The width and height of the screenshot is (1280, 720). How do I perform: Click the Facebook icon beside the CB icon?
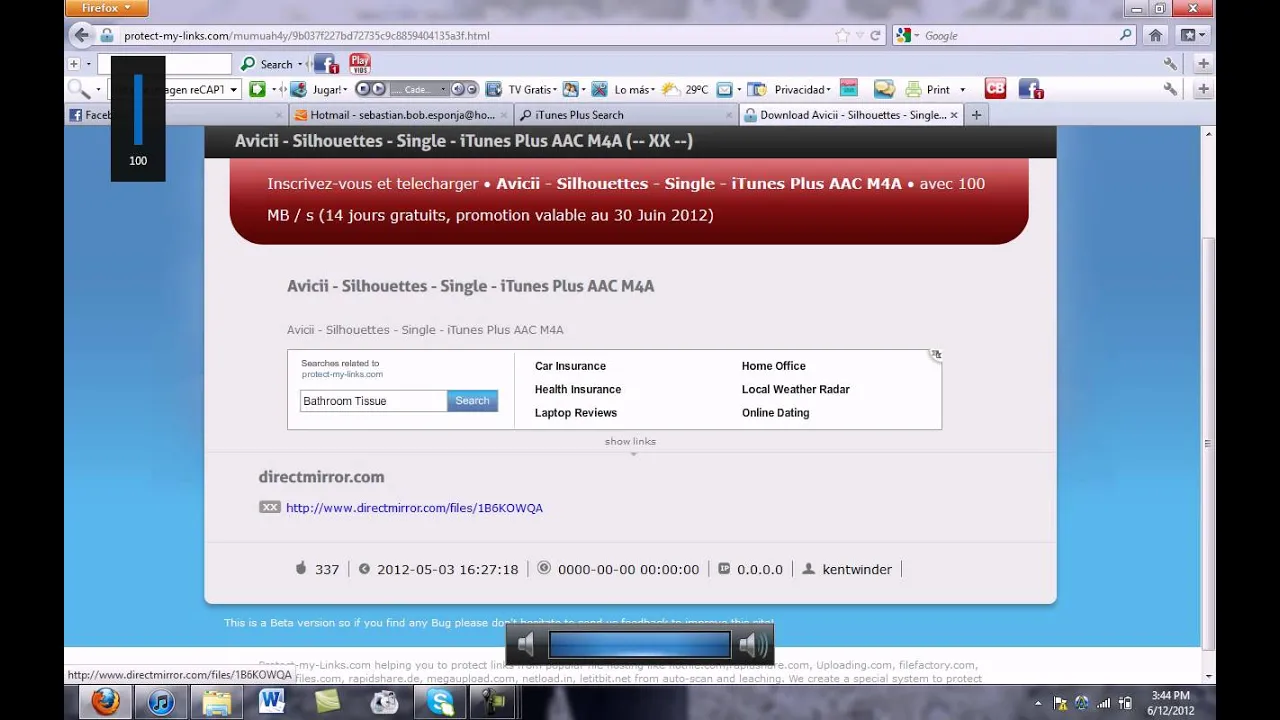click(x=1030, y=88)
